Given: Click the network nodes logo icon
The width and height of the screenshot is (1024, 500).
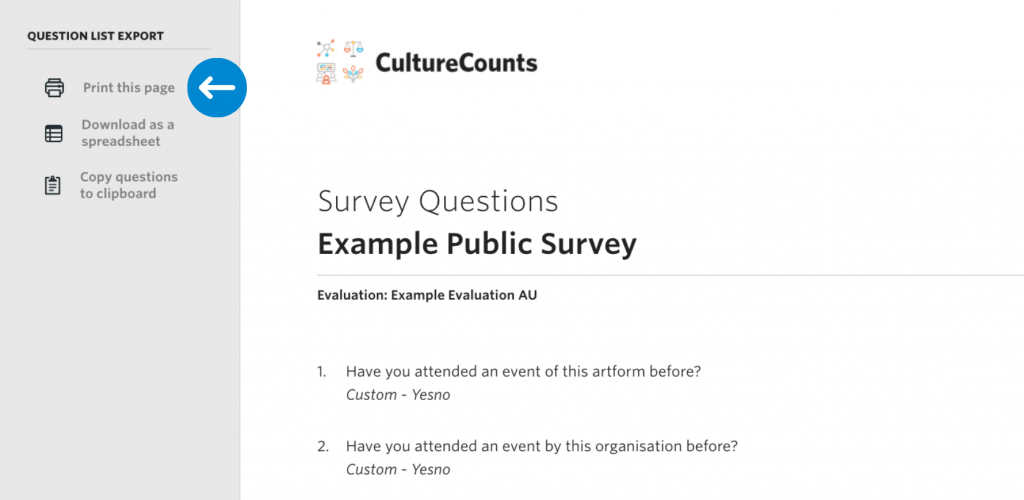Looking at the screenshot, I should click(x=326, y=49).
